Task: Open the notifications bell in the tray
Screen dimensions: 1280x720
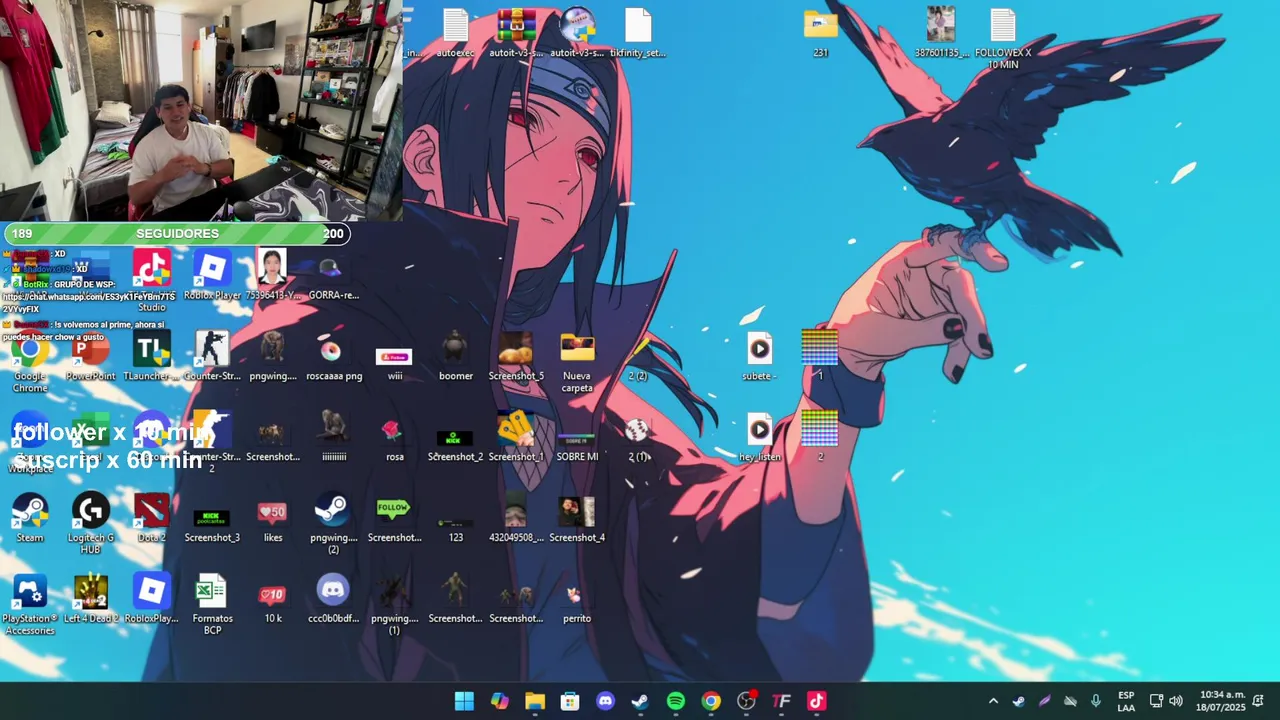Action: 1258,701
